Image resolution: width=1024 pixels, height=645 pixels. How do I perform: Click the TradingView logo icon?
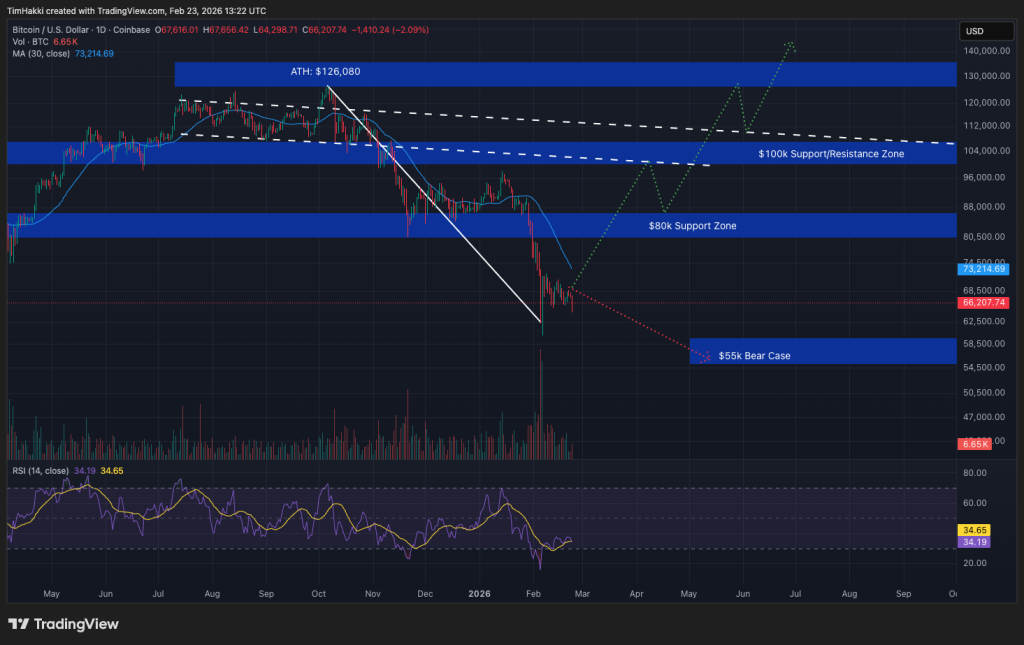click(x=18, y=624)
